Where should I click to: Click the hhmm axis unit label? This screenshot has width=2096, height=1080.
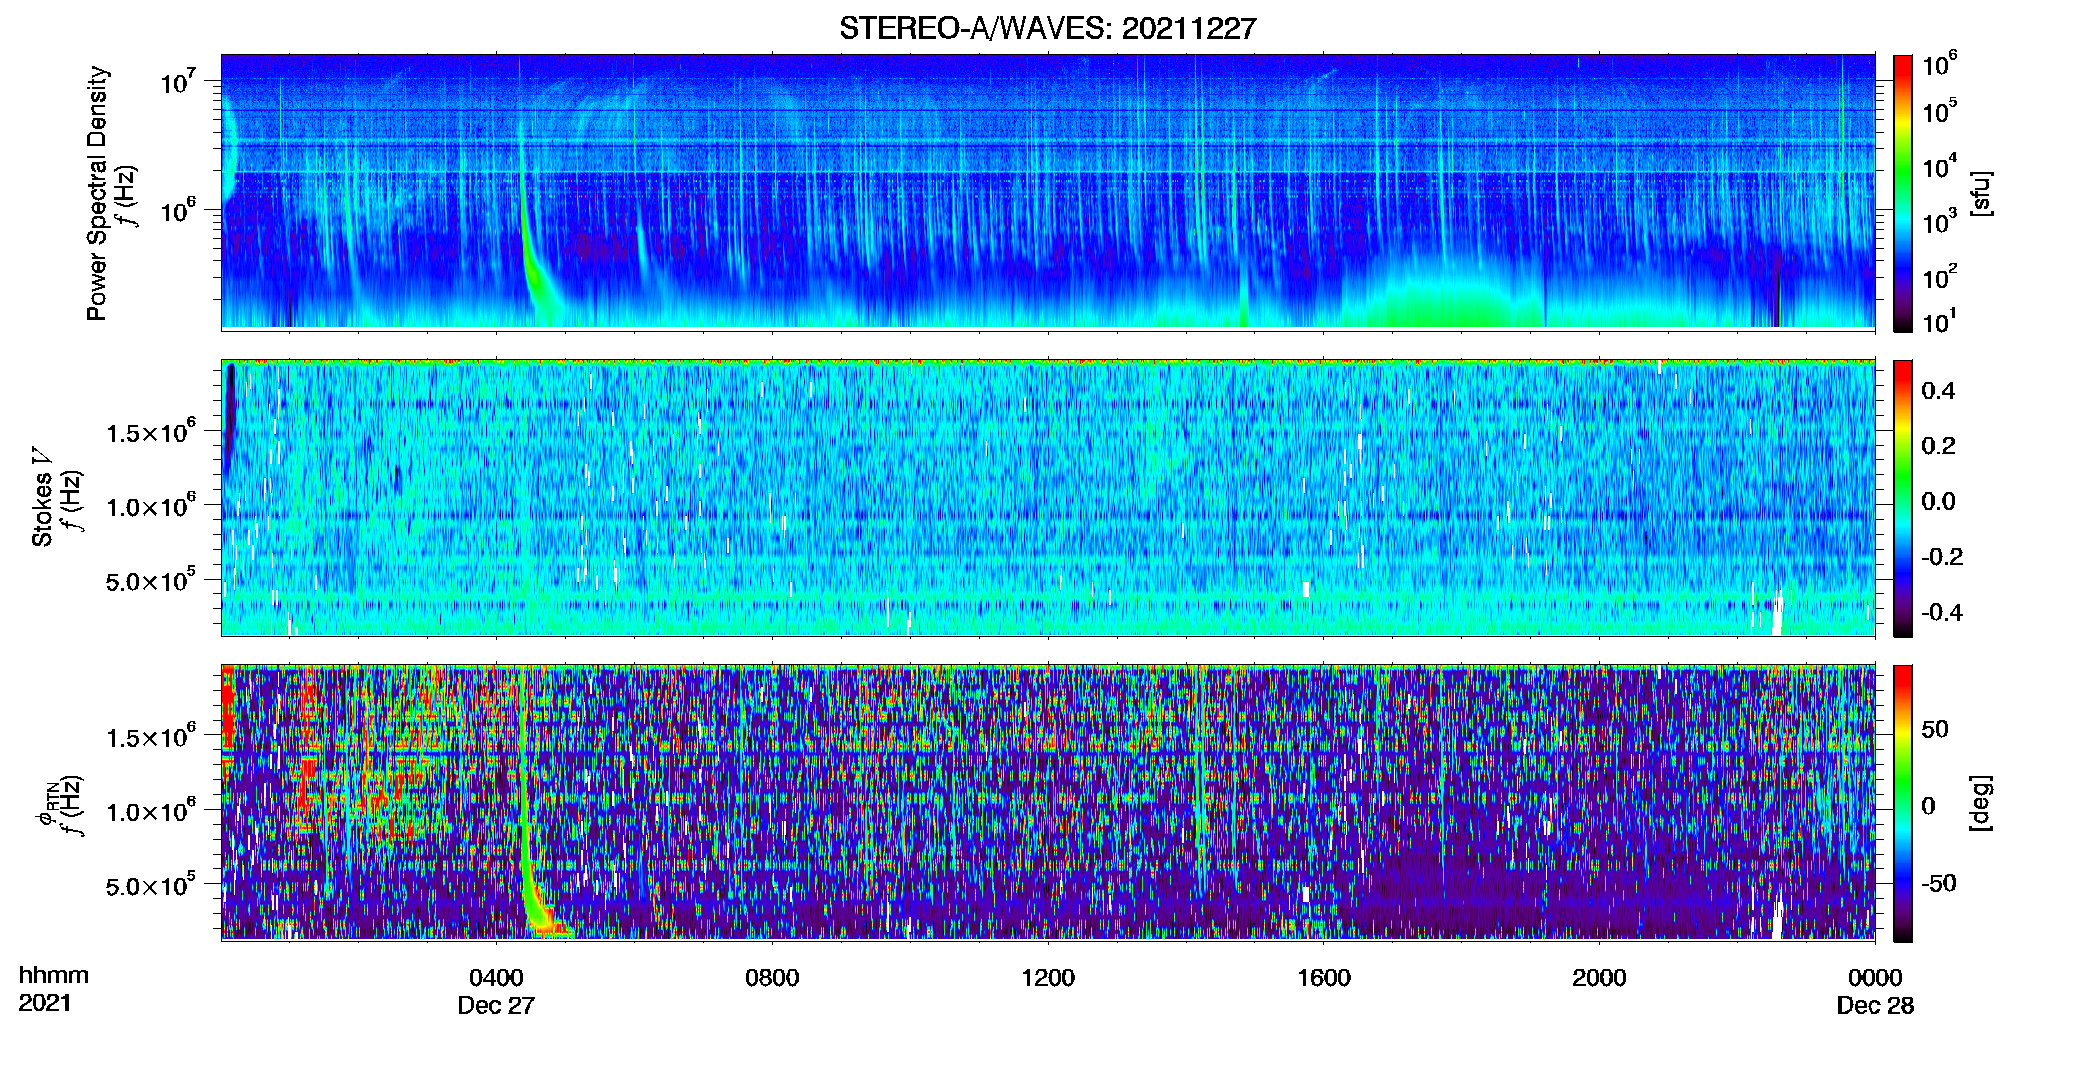coord(54,975)
